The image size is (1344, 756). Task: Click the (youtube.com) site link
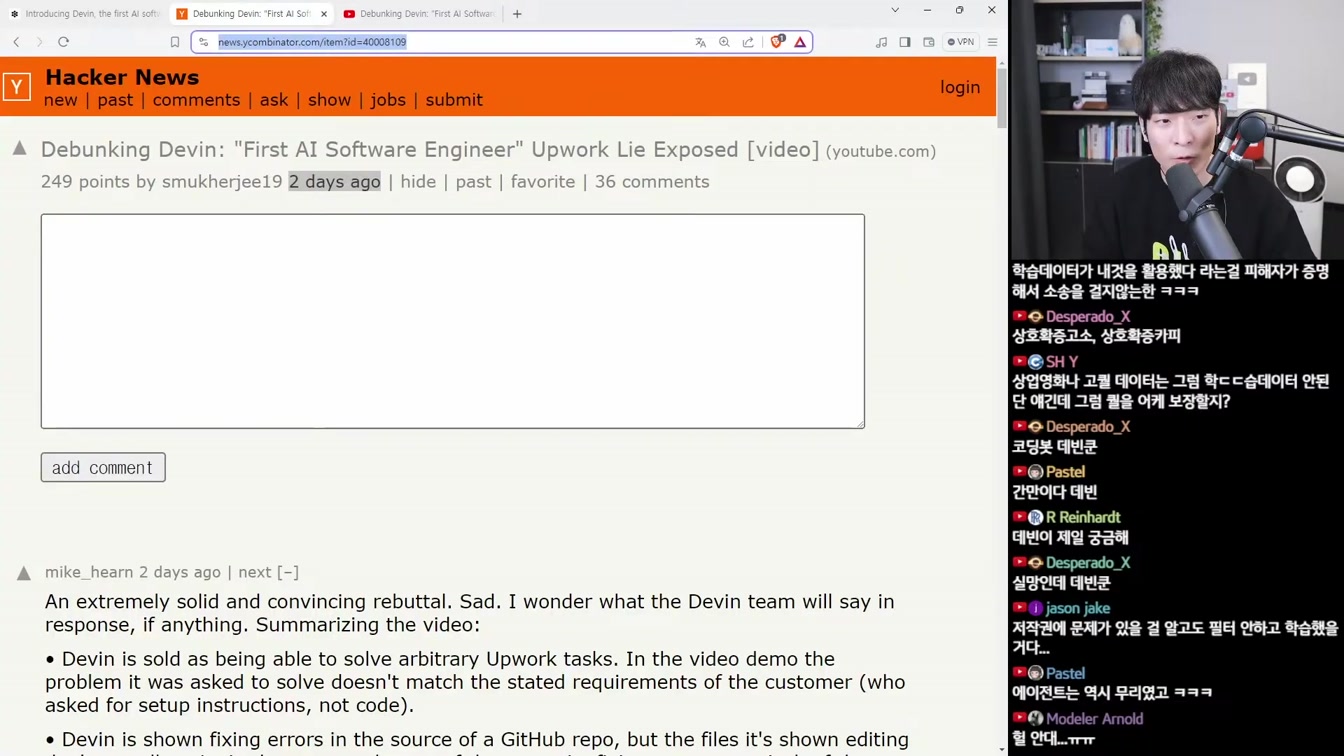pyautogui.click(x=881, y=151)
